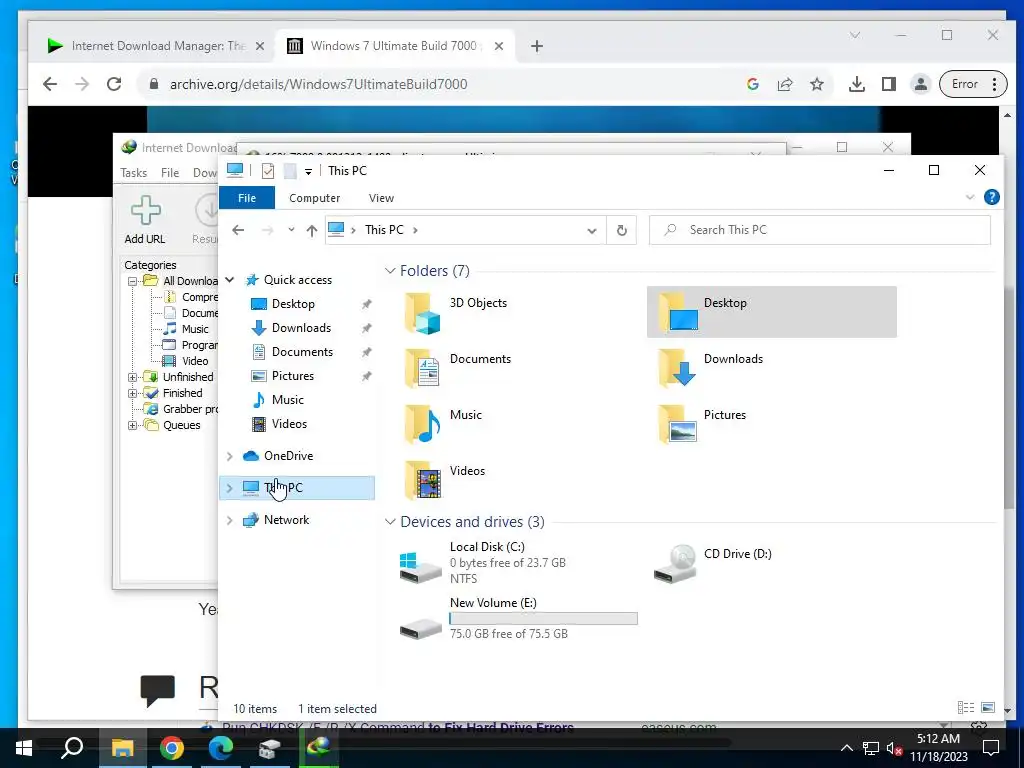The height and width of the screenshot is (768, 1024).
Task: Click the Search This PC box
Action: (820, 230)
